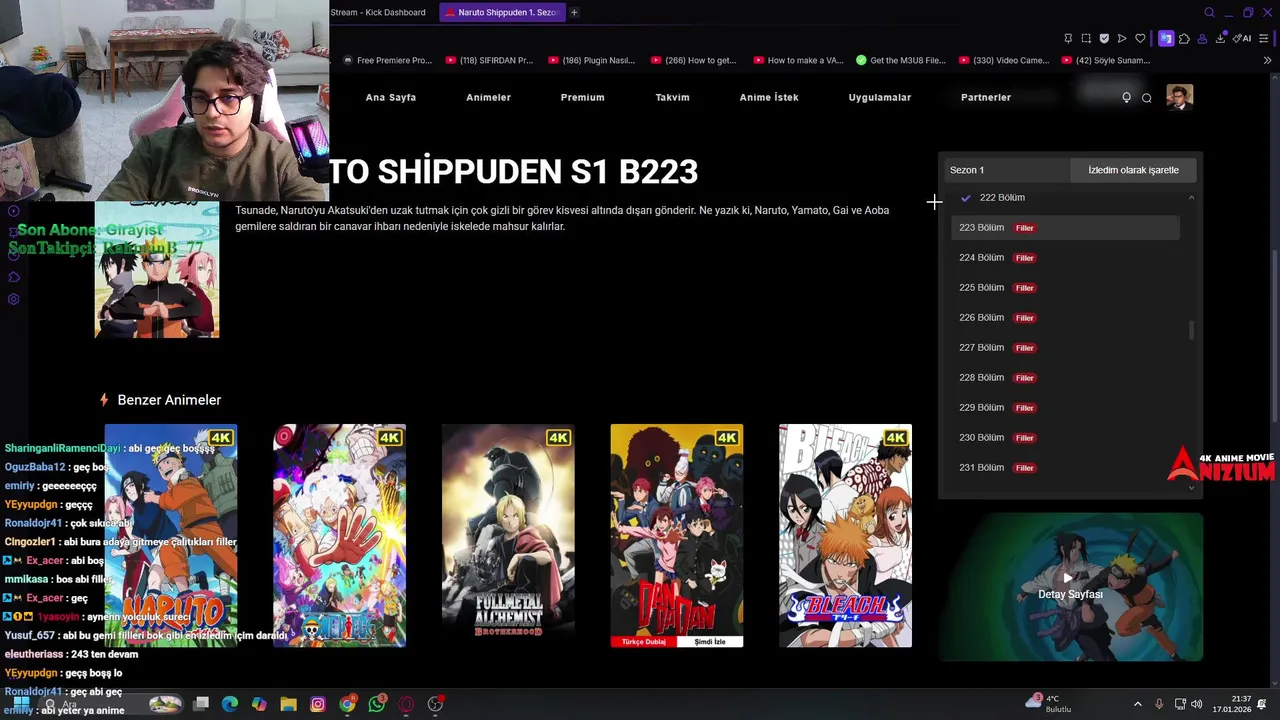1280x720 pixels.
Task: Click the send/flow arrow icon in toolbar
Action: [1122, 38]
